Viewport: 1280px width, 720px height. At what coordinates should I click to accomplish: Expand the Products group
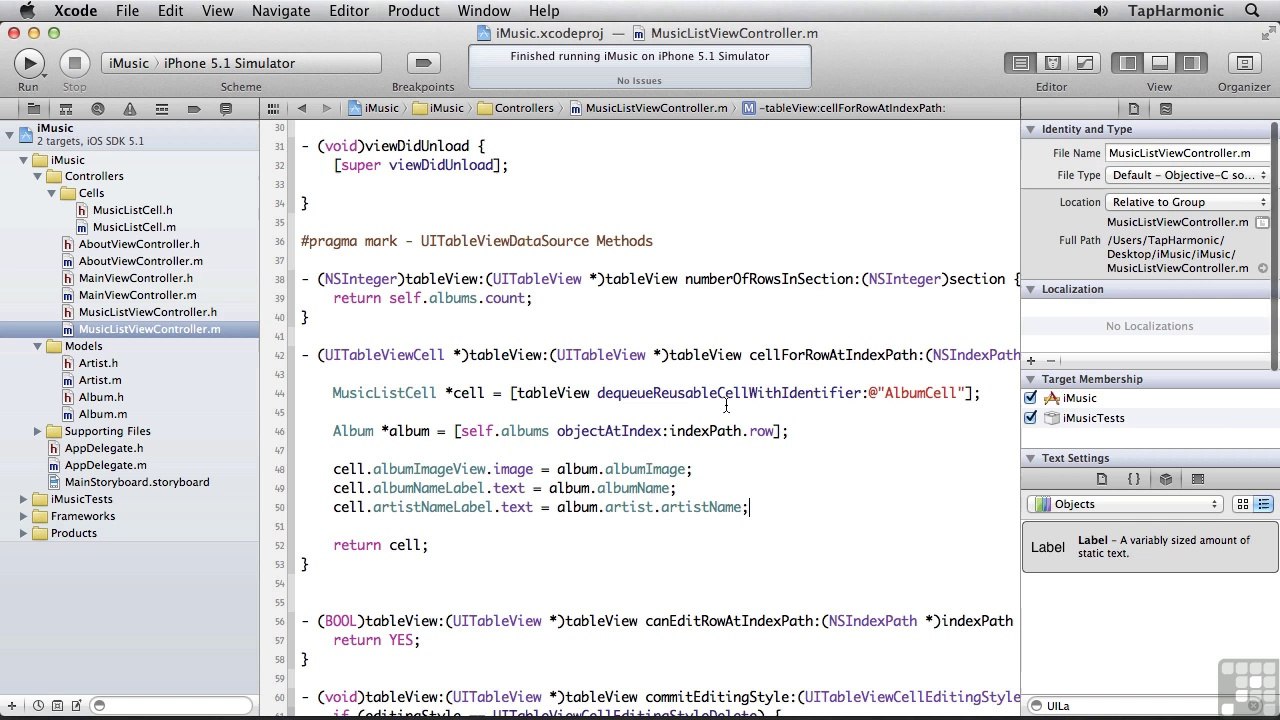coord(24,533)
